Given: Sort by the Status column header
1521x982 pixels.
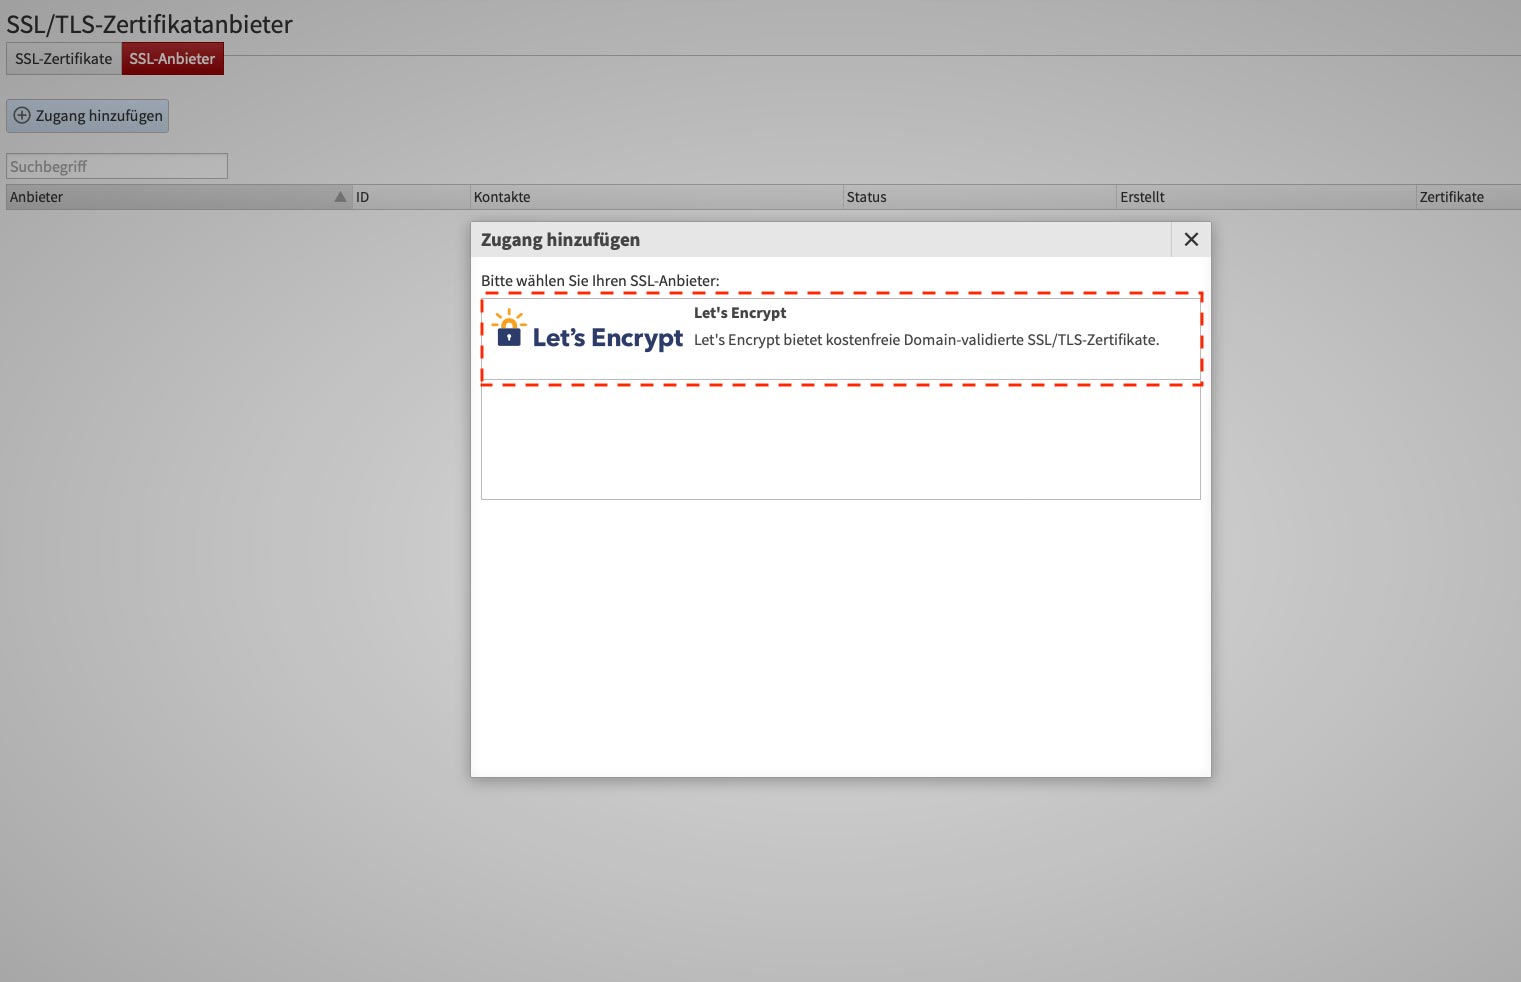Looking at the screenshot, I should coord(980,197).
